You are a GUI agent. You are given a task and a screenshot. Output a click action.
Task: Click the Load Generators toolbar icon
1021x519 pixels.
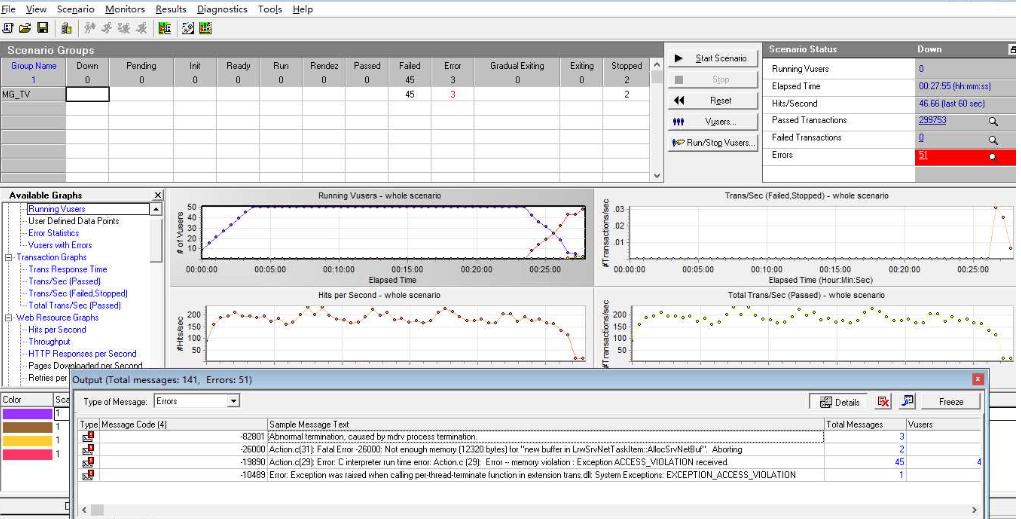[67, 28]
